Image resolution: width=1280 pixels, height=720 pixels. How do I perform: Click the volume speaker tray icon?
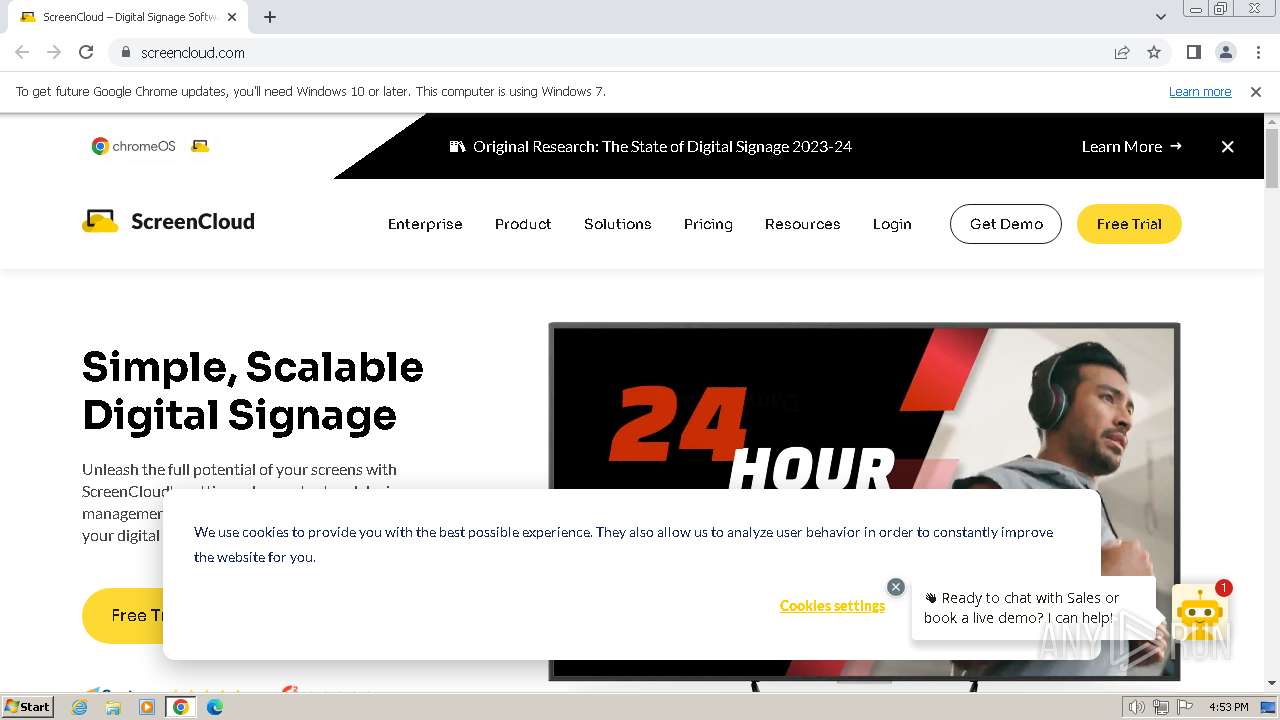(1137, 707)
